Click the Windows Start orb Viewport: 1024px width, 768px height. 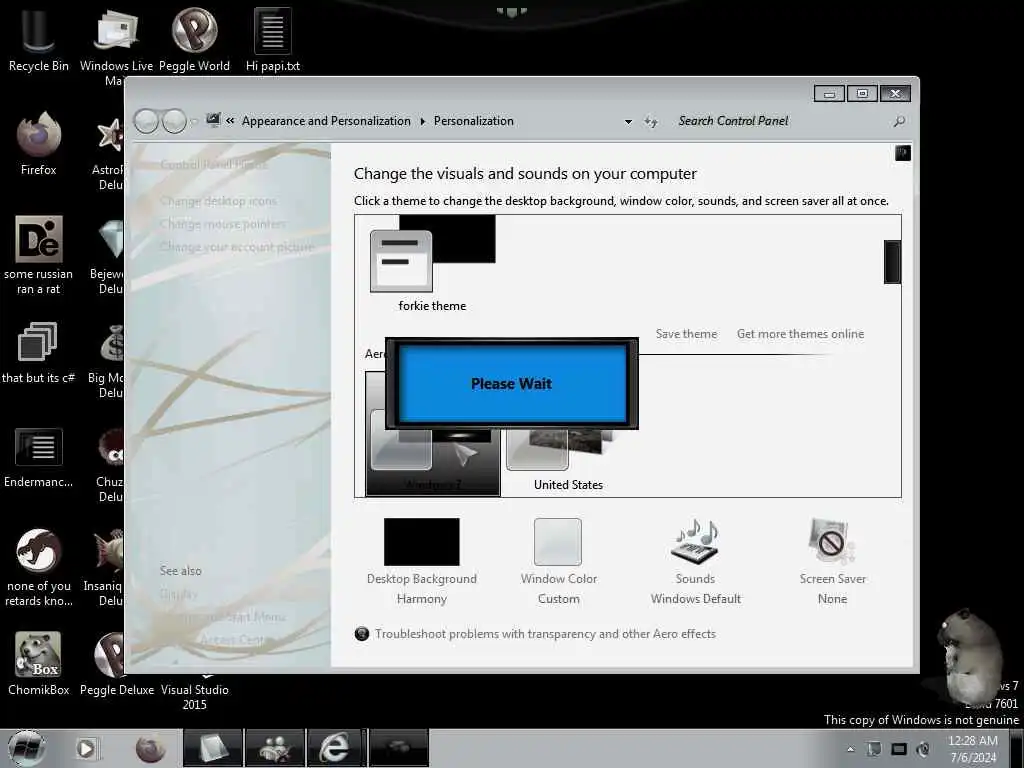pos(26,748)
